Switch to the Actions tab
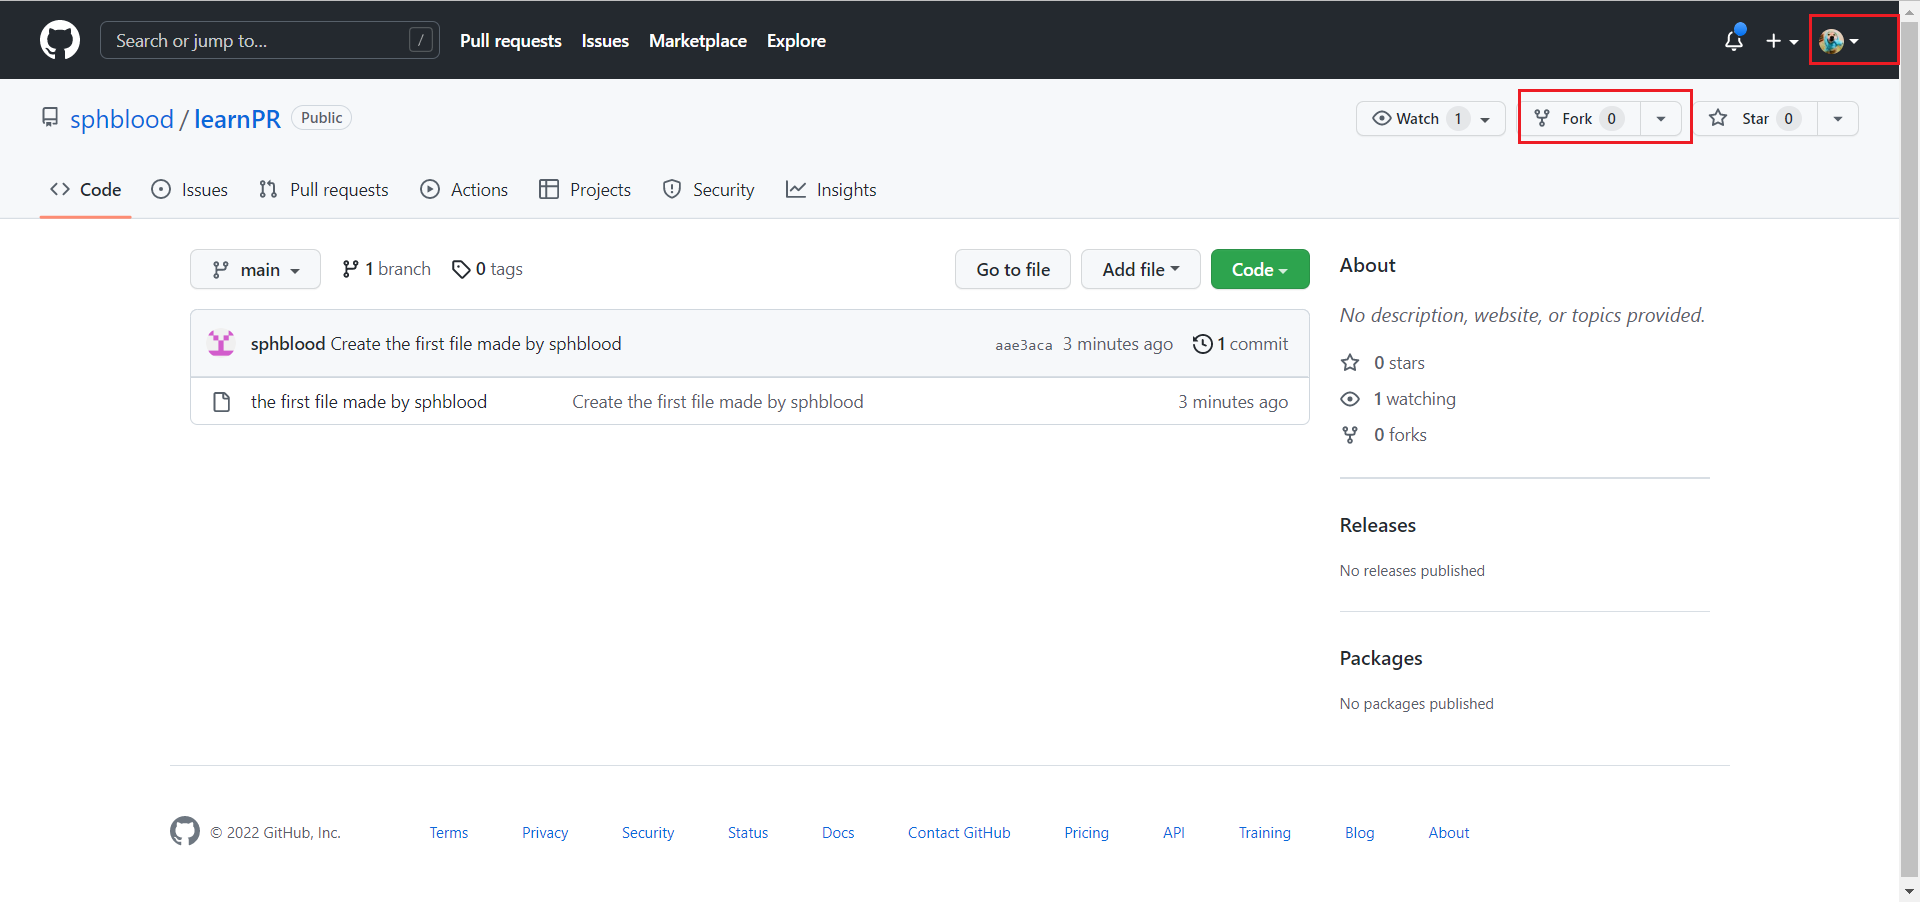Screen dimensions: 1920x902 pyautogui.click(x=464, y=190)
